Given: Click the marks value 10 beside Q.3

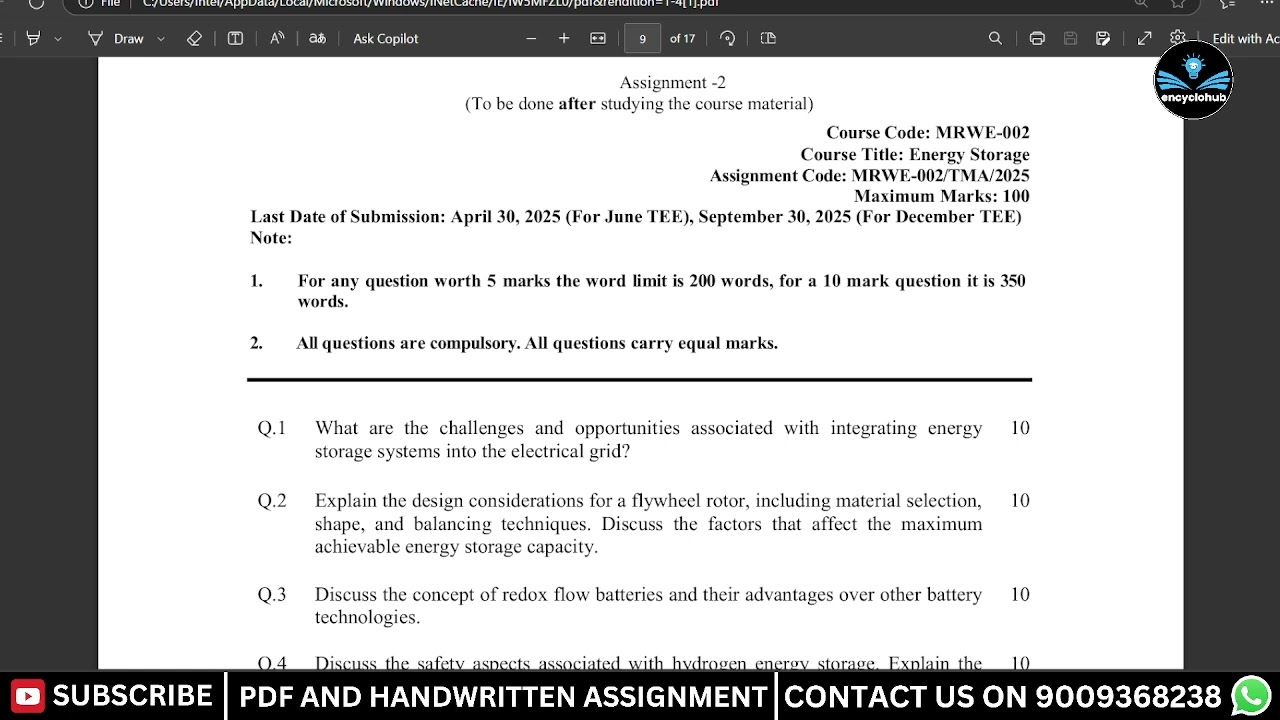Looking at the screenshot, I should (1020, 594).
